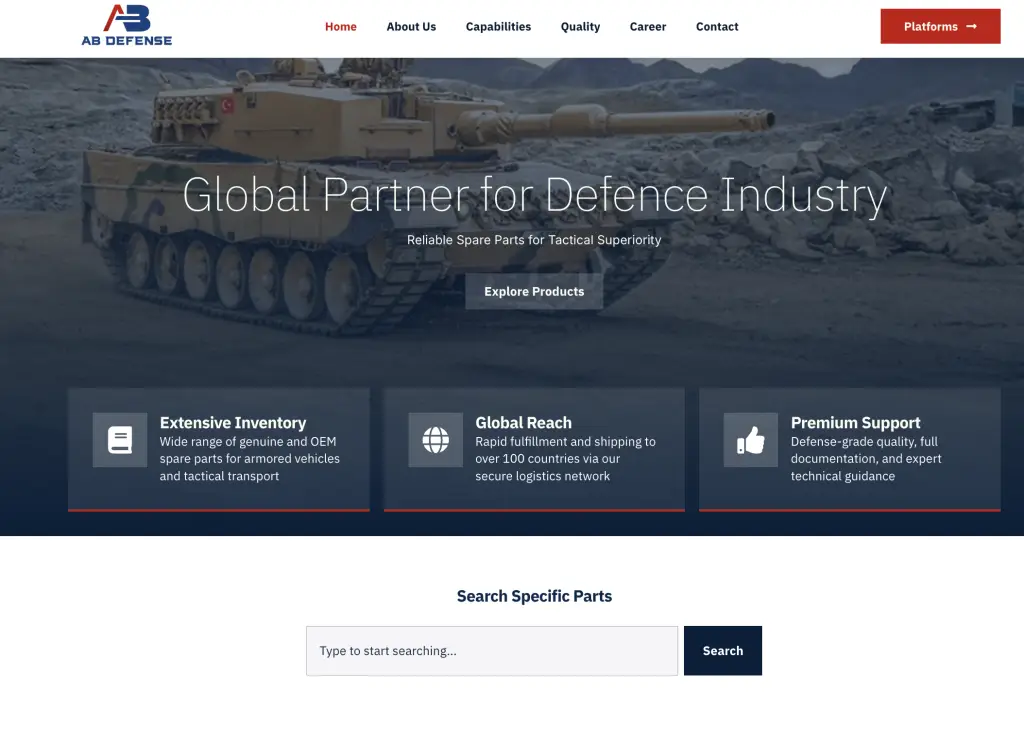Click the dark blue Search button
1024x742 pixels.
[x=723, y=651]
